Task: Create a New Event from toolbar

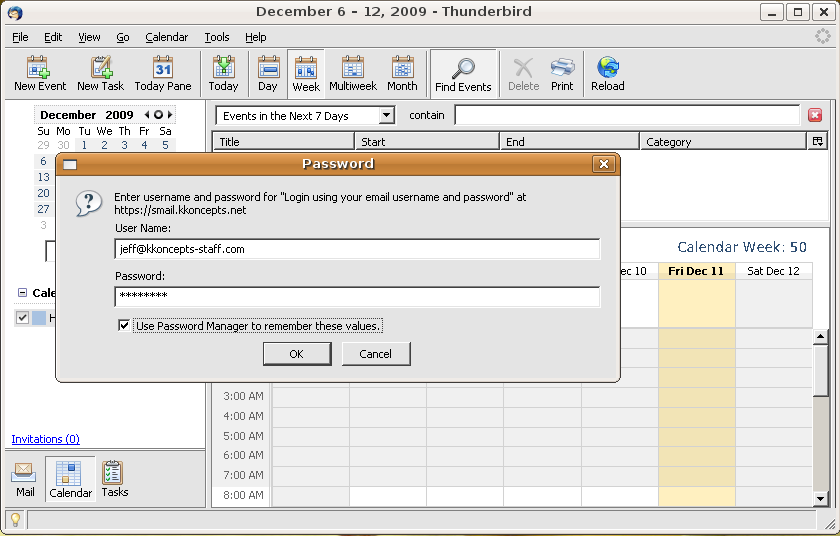Action: [x=40, y=74]
